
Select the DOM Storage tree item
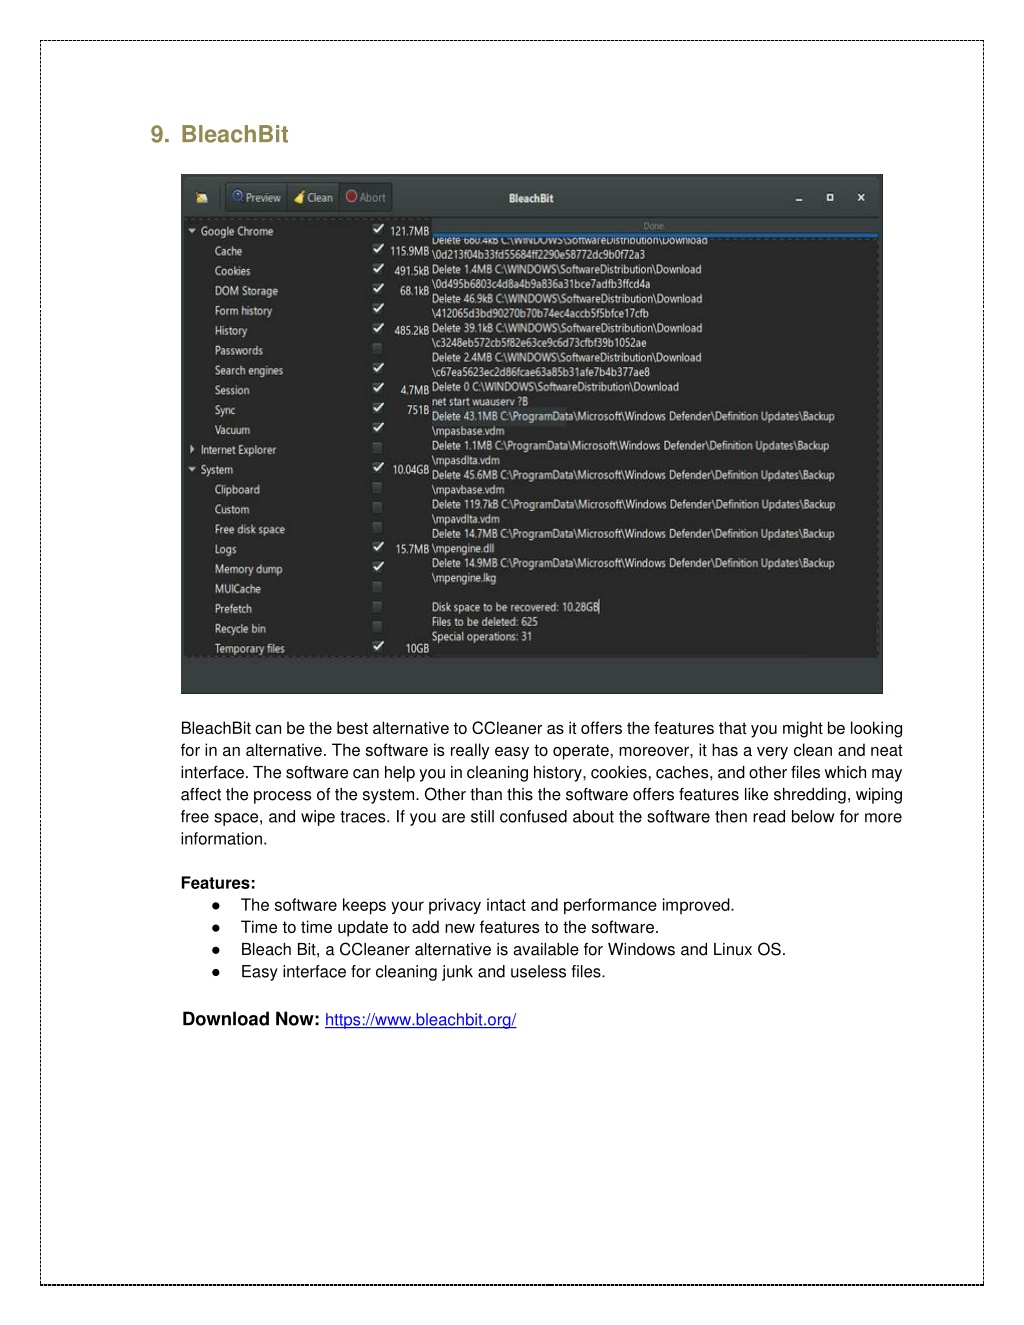pyautogui.click(x=246, y=291)
